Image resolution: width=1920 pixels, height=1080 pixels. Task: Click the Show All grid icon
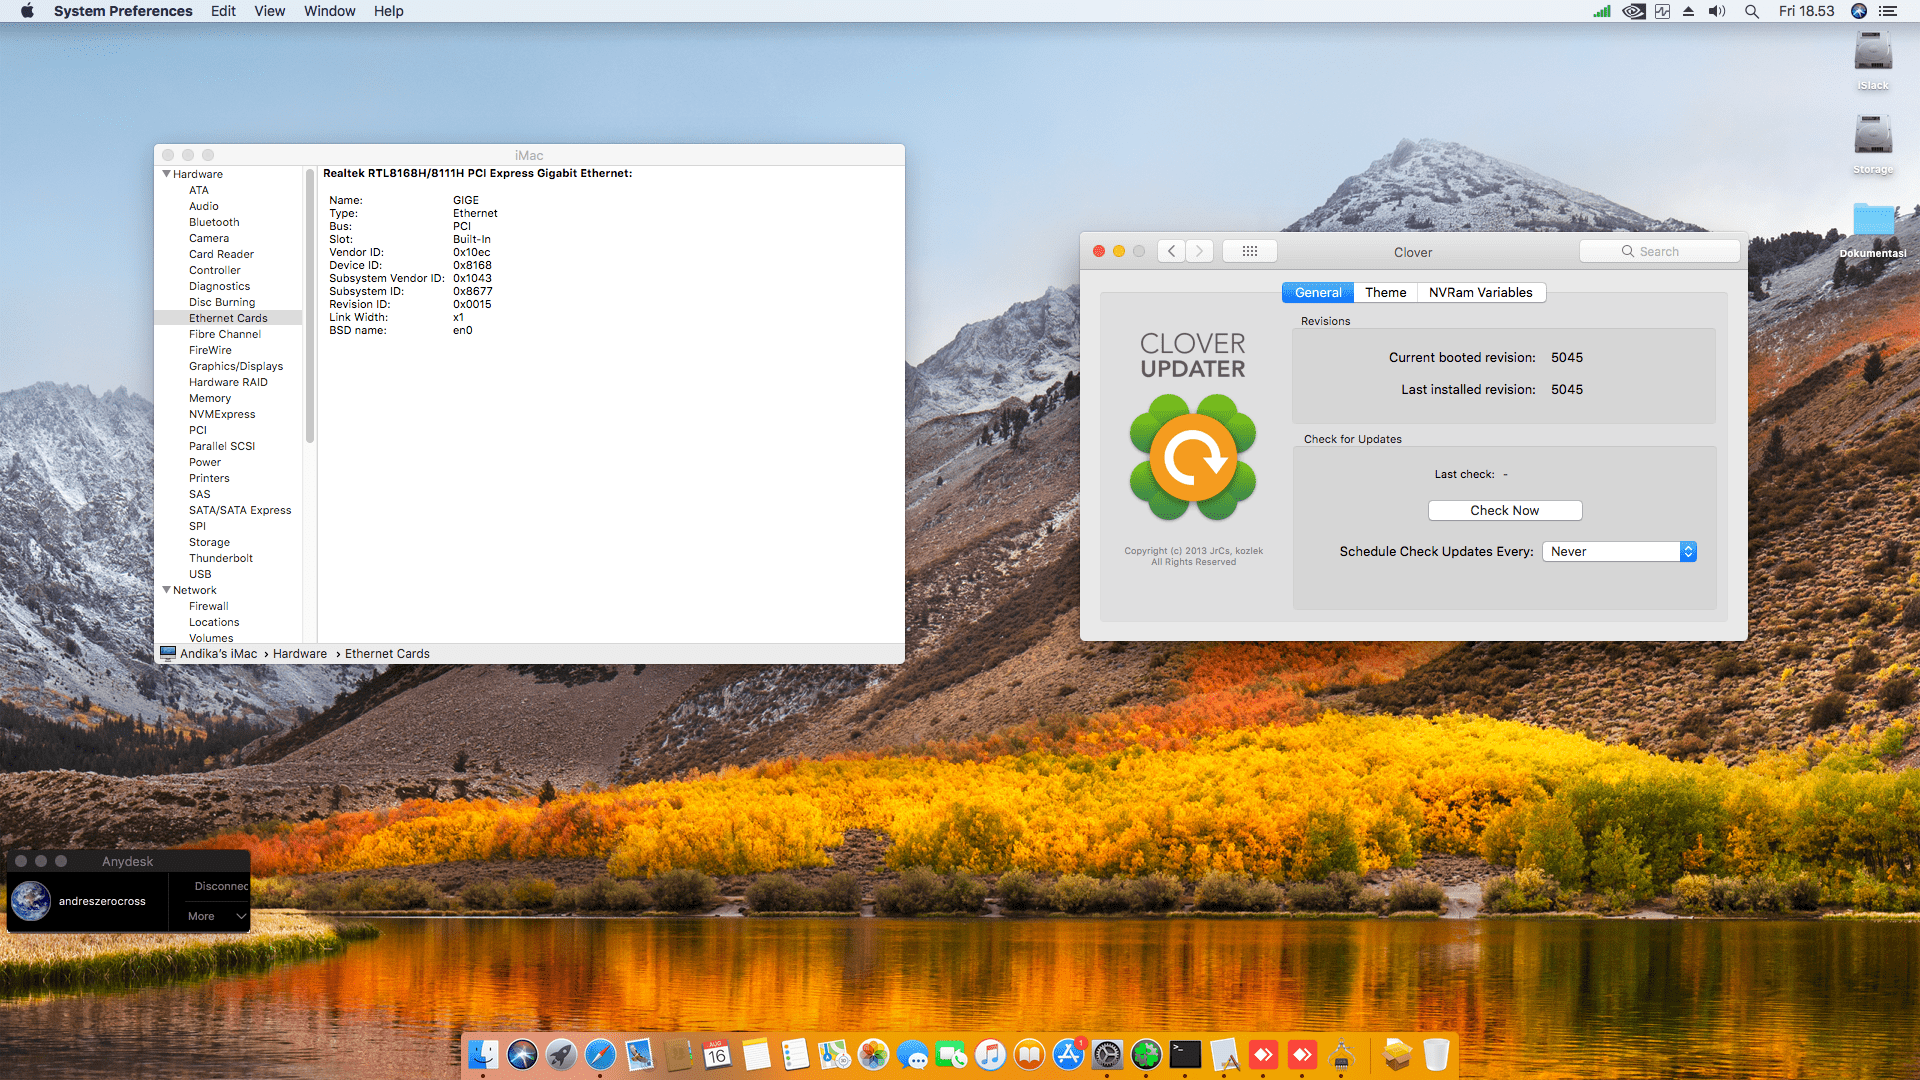1249,251
